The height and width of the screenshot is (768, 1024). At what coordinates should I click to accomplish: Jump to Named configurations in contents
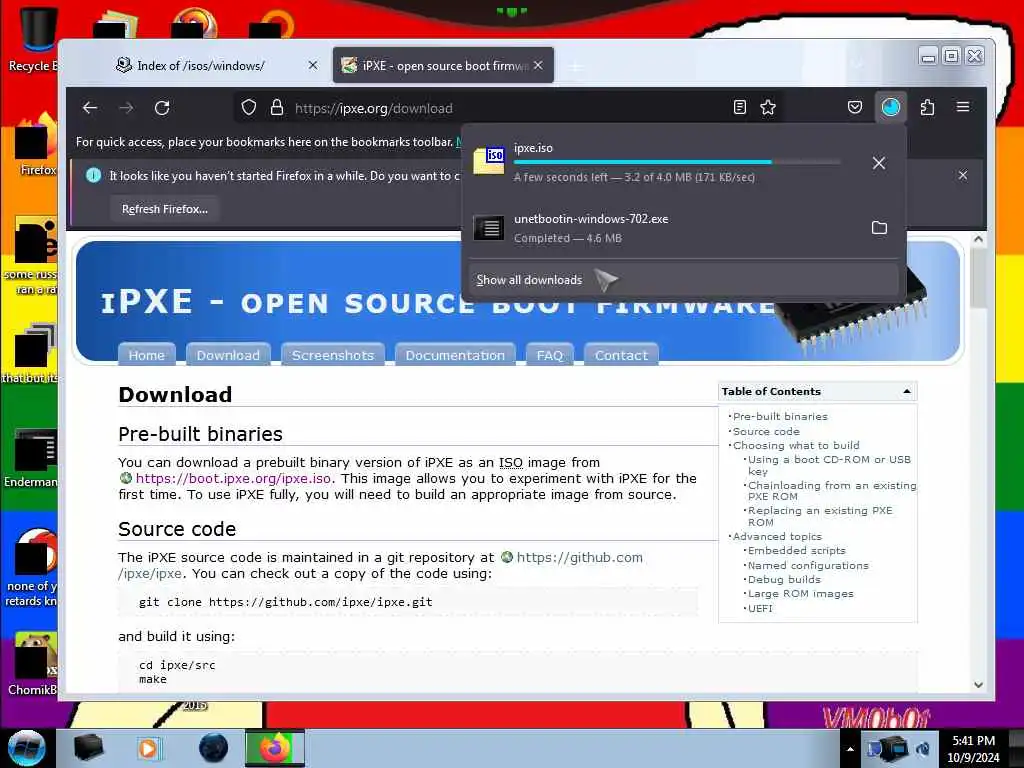(808, 566)
